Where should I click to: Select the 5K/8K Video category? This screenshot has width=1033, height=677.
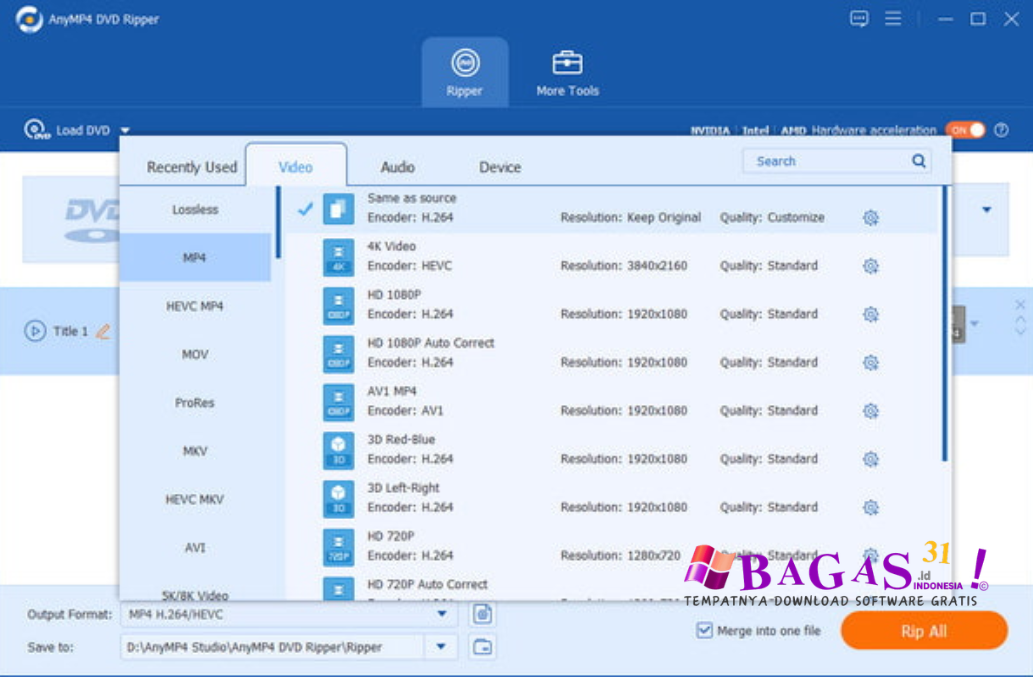[x=195, y=595]
